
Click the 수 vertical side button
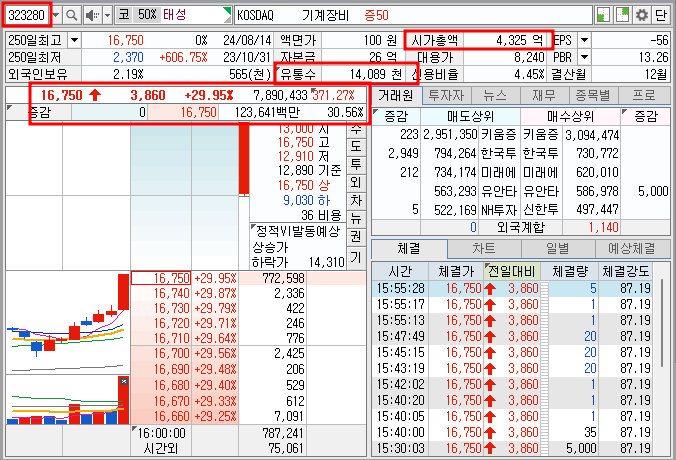pyautogui.click(x=356, y=129)
